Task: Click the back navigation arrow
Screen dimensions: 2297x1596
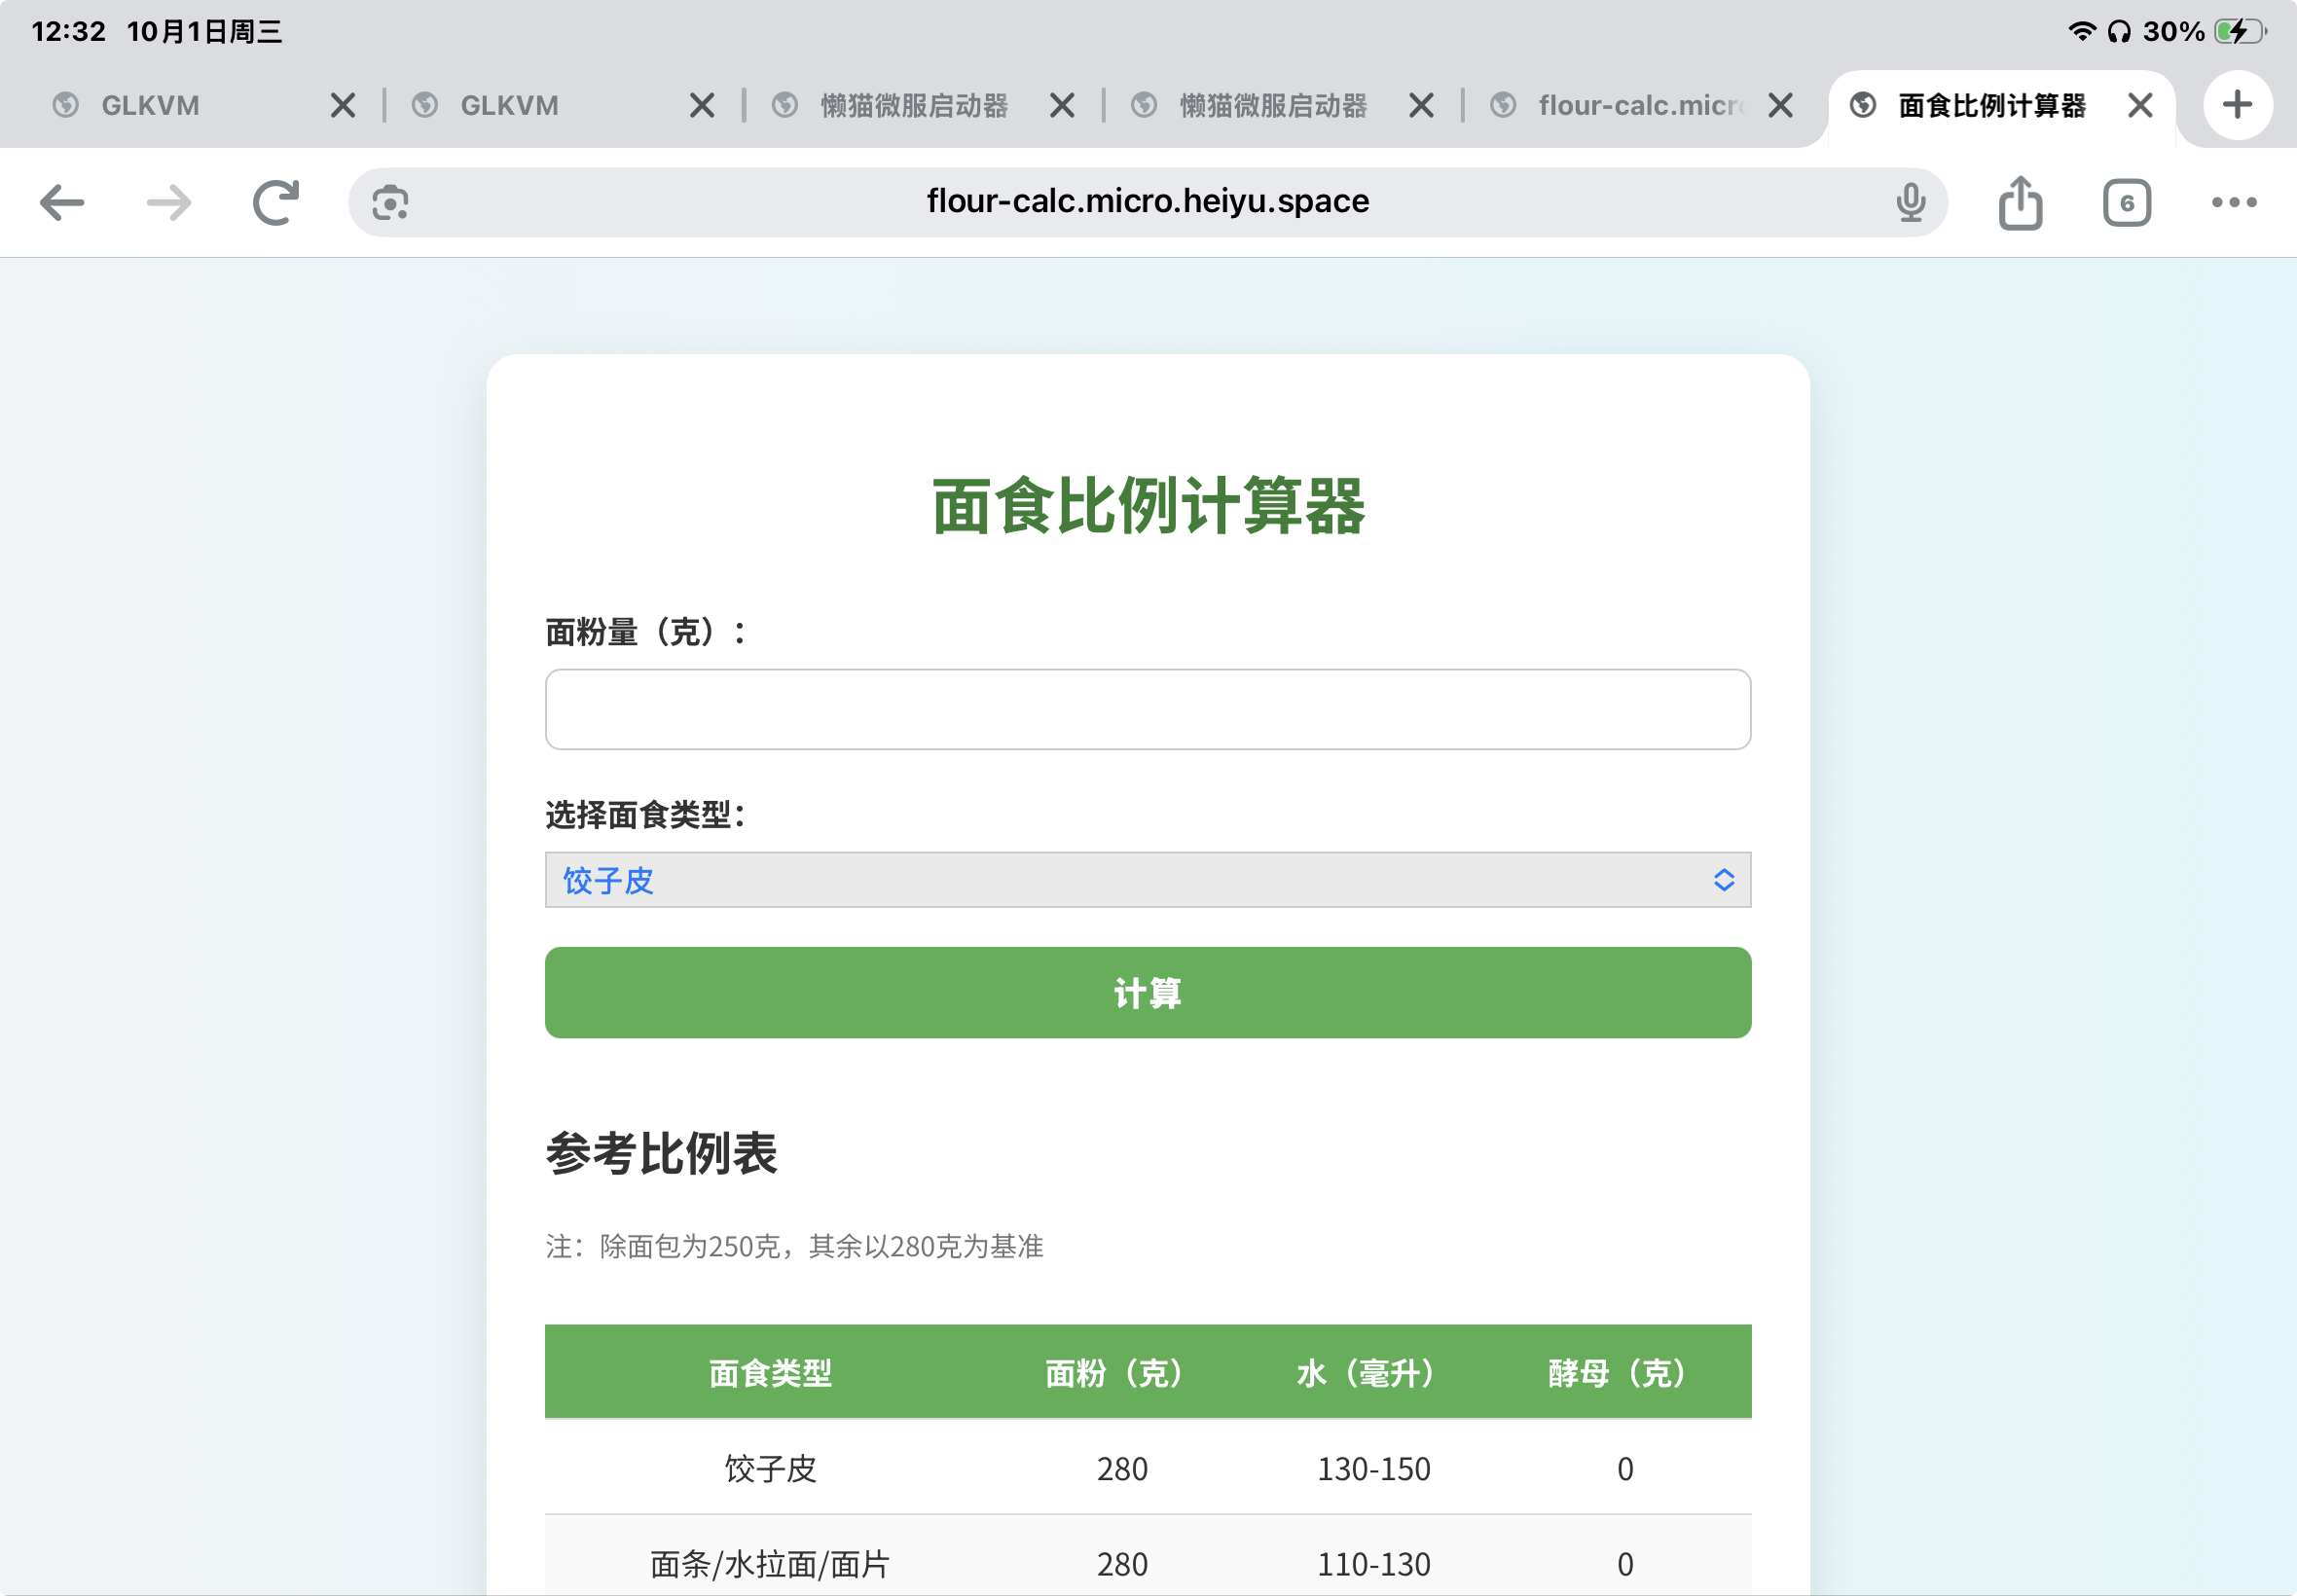Action: [62, 202]
